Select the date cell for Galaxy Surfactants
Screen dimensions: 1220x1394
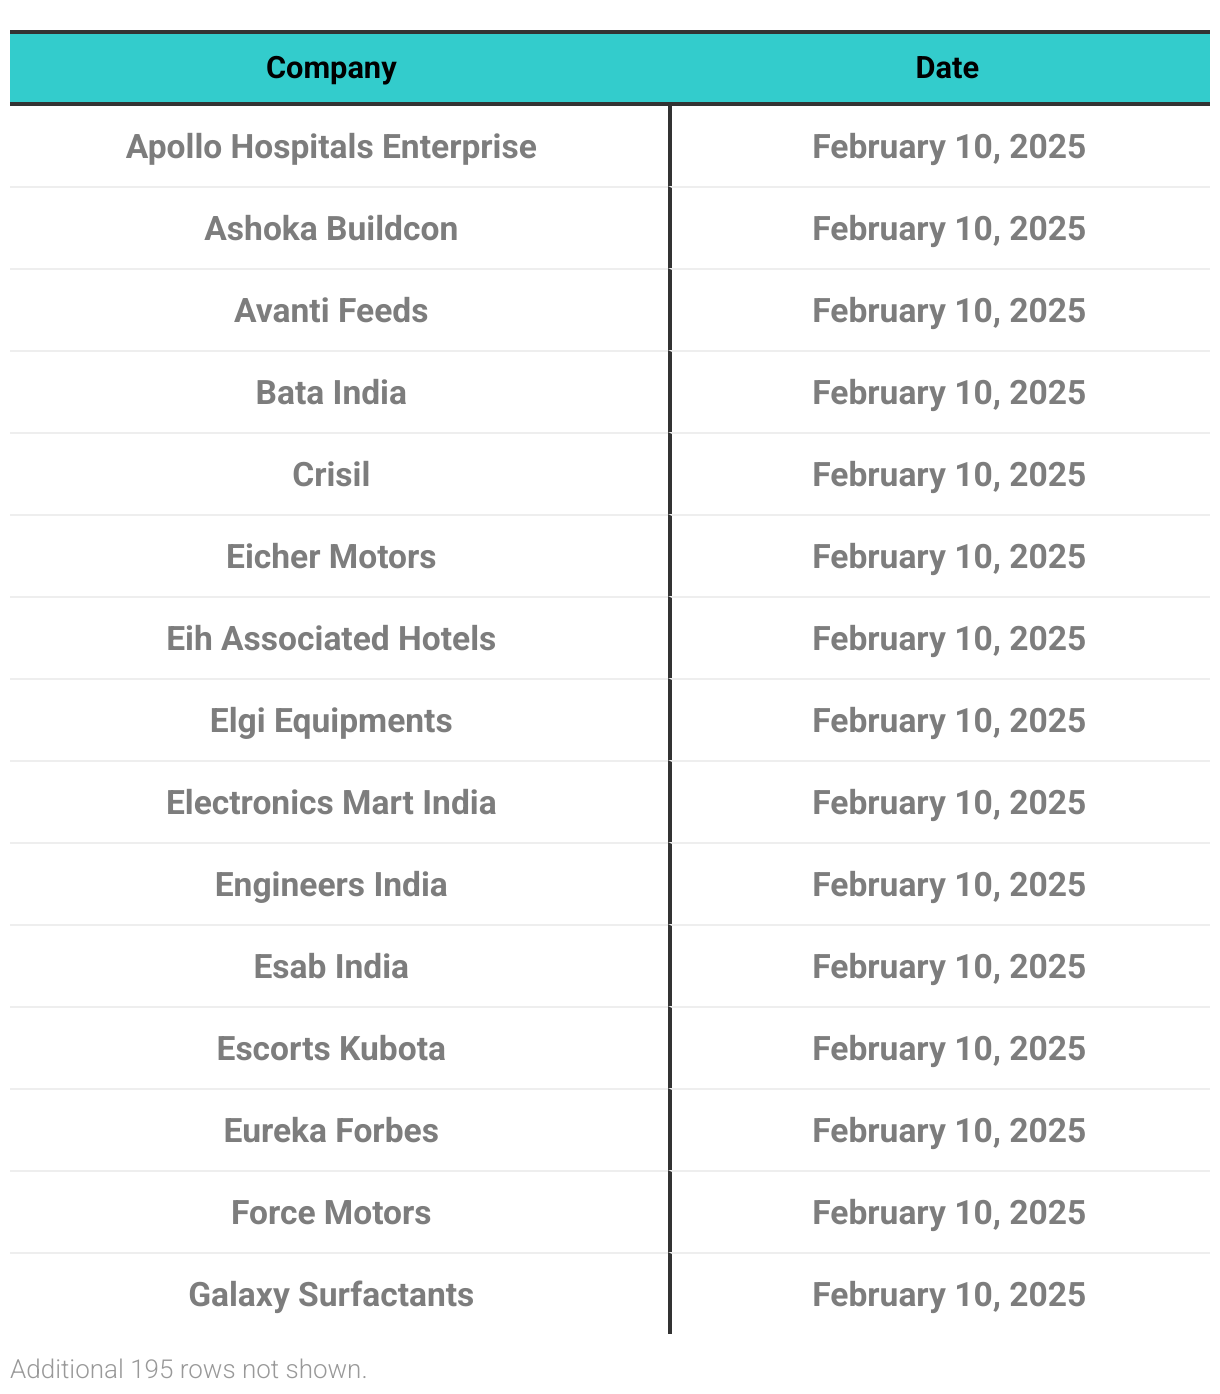tap(948, 1295)
